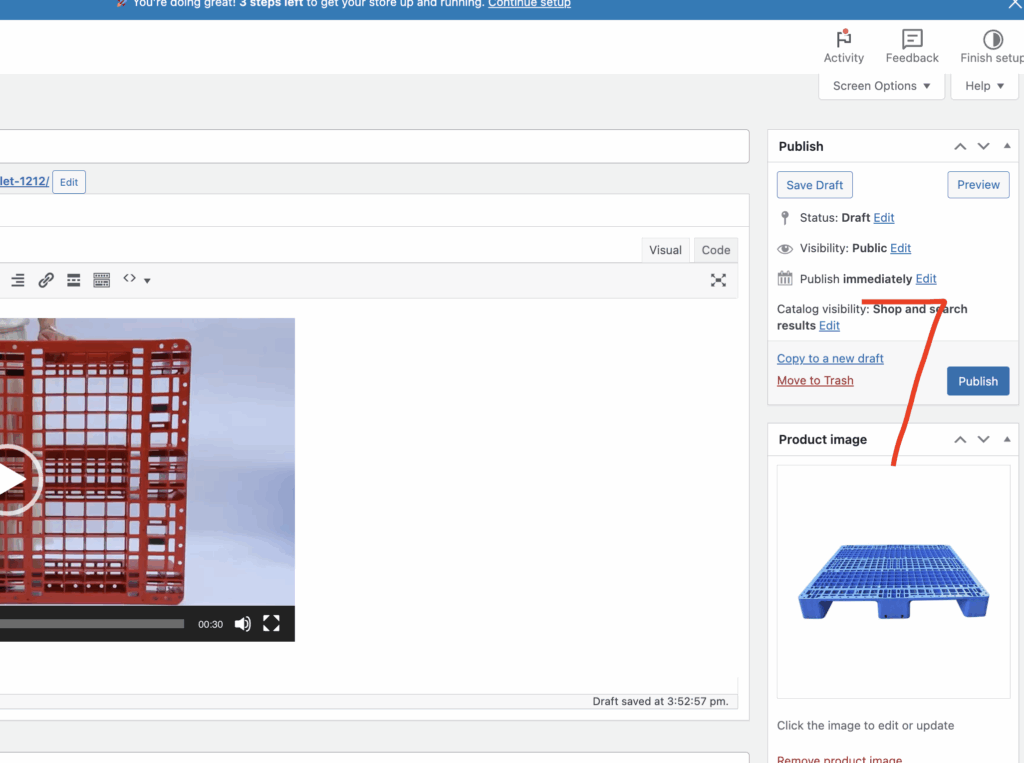Insert a Read More tag
The height and width of the screenshot is (763, 1024).
coord(73,281)
